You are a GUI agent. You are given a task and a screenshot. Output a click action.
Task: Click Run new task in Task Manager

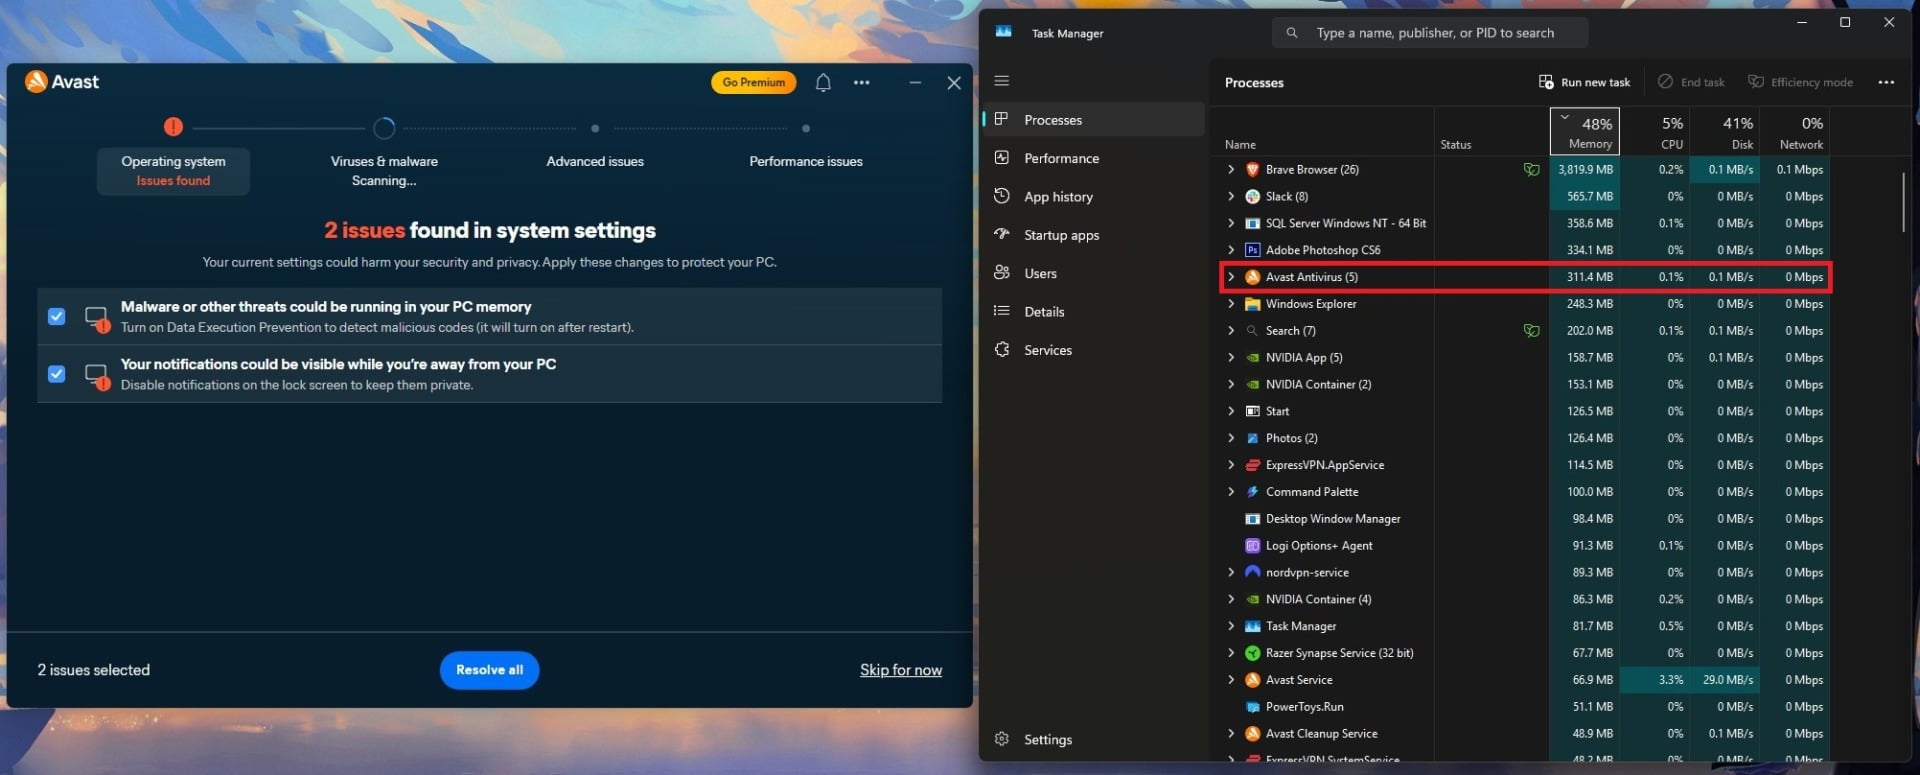(x=1585, y=82)
